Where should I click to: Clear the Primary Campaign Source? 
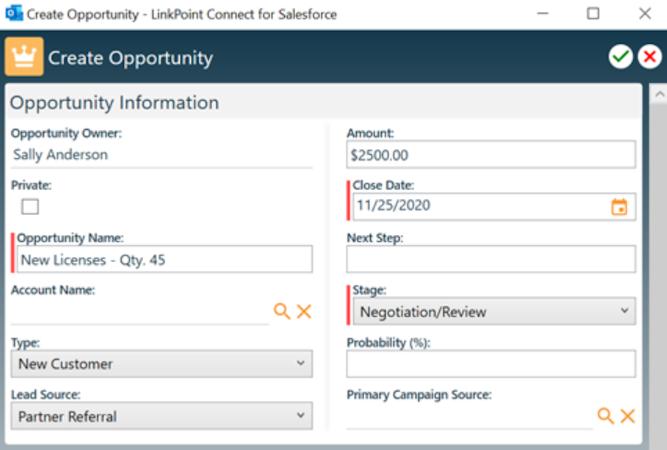[x=628, y=415]
